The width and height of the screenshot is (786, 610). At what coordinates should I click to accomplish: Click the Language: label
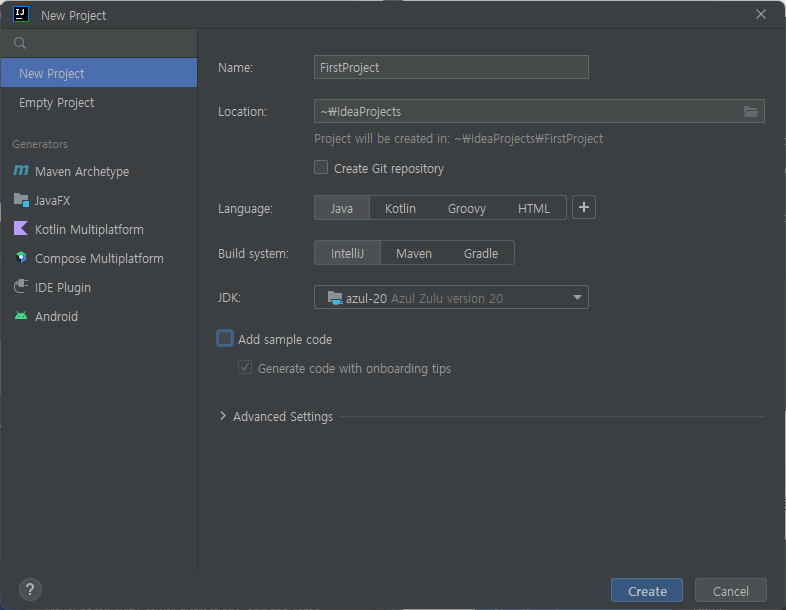click(x=245, y=209)
